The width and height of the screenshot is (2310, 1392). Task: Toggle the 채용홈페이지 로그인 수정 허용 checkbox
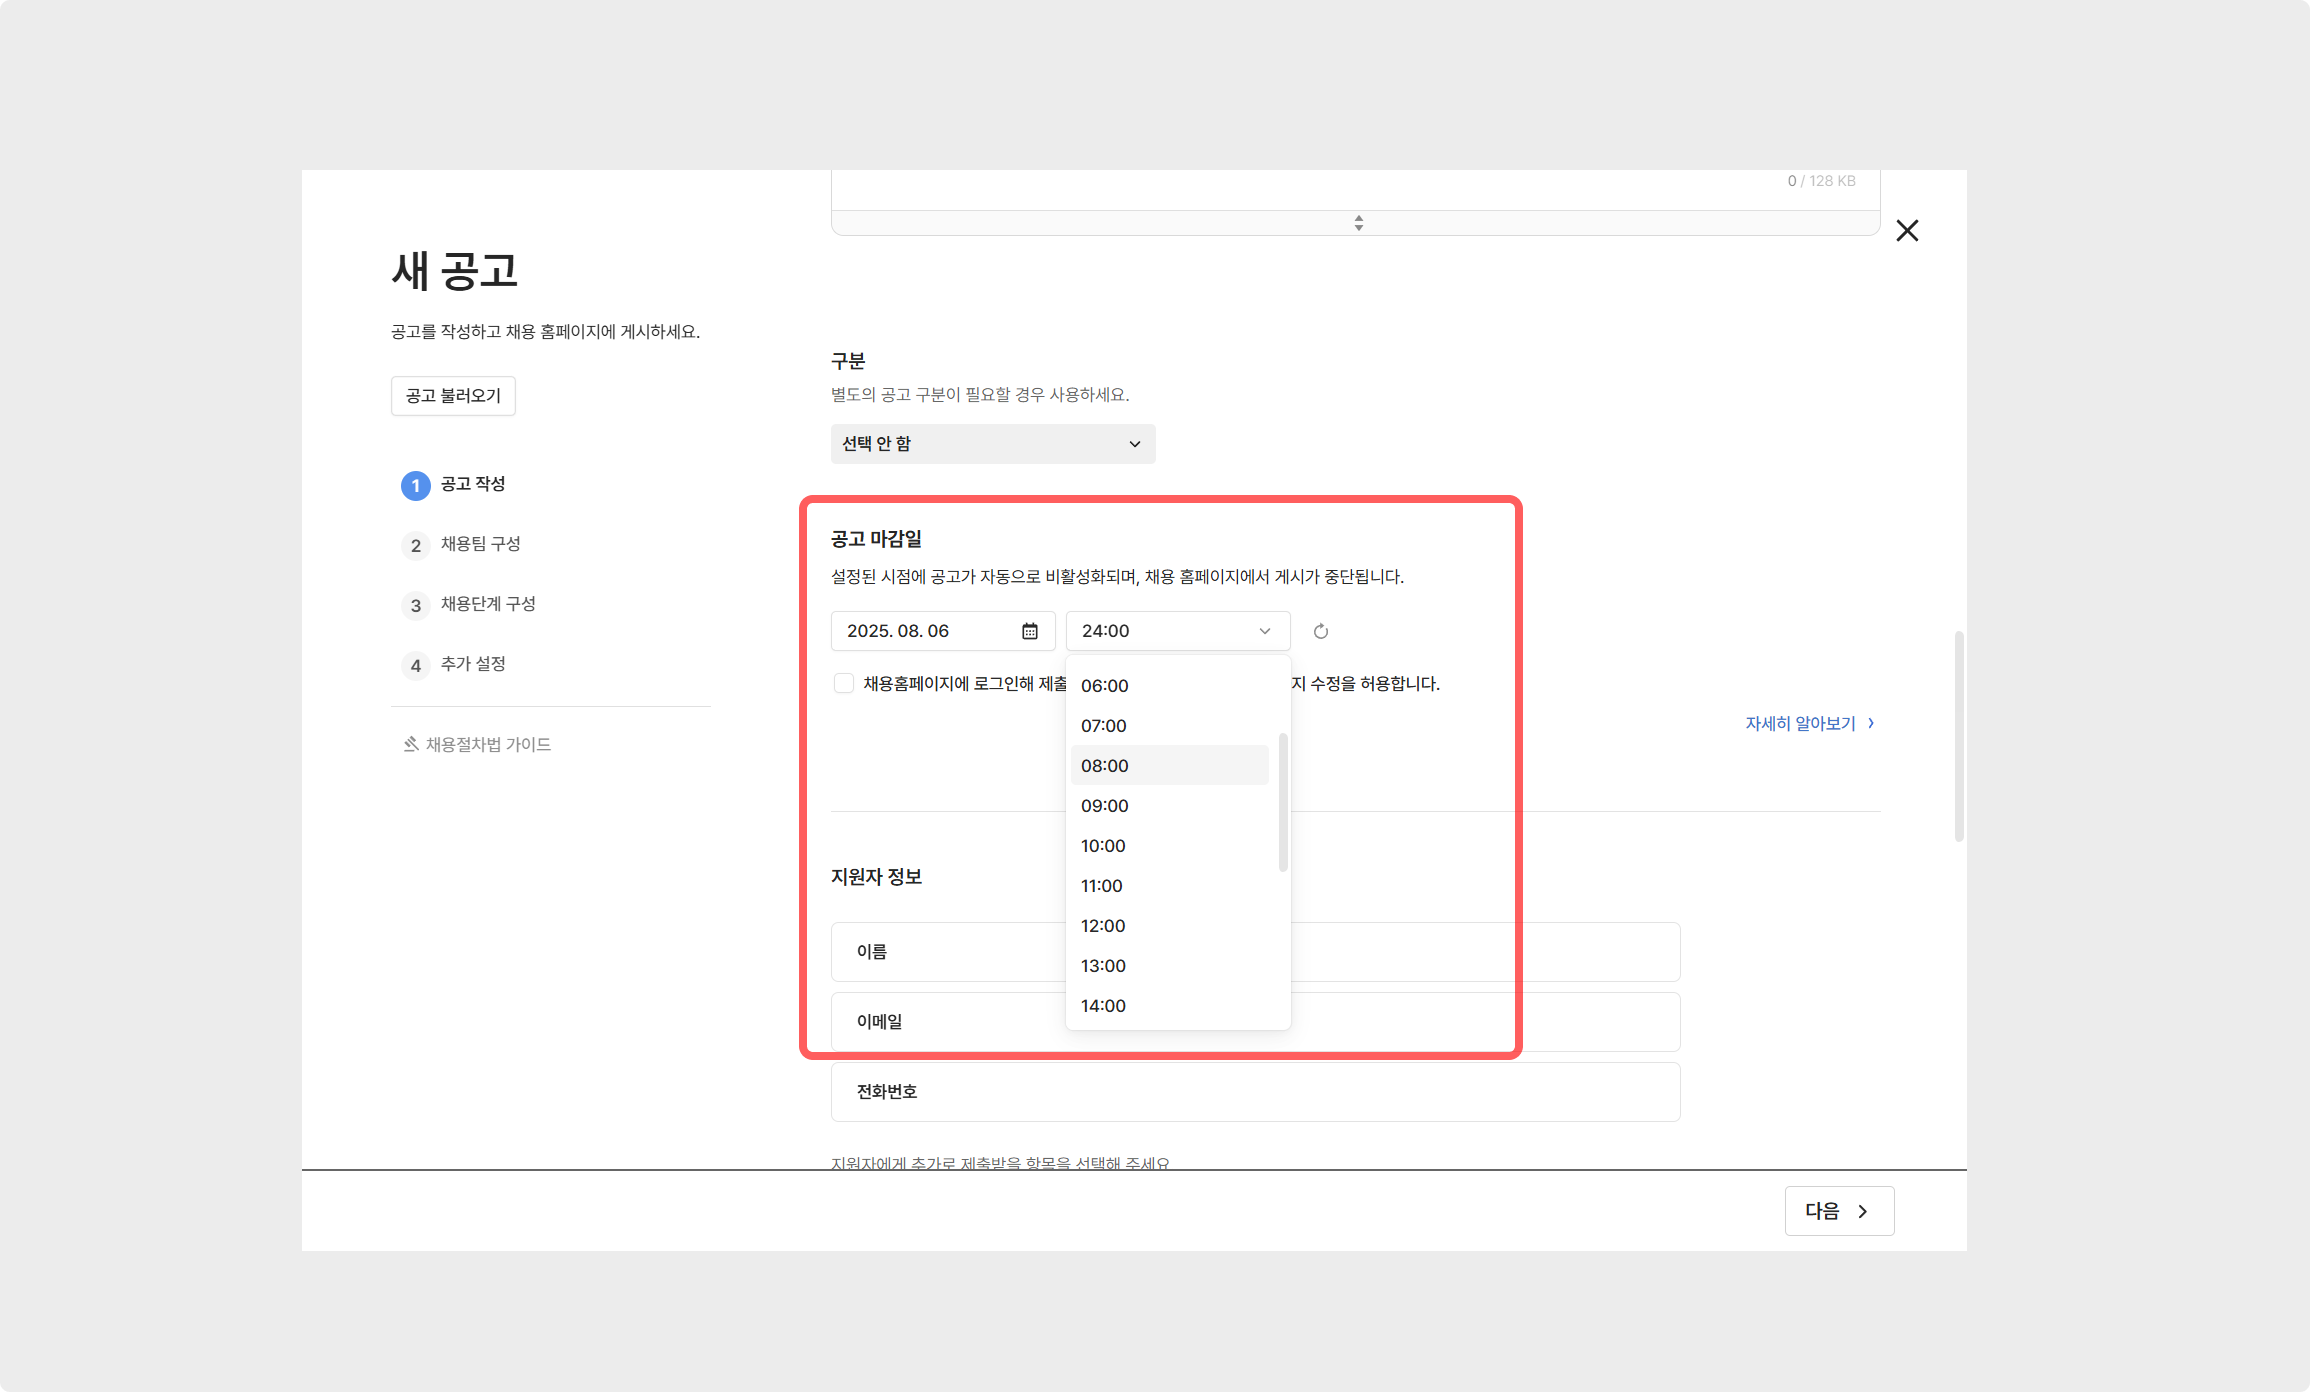[843, 683]
